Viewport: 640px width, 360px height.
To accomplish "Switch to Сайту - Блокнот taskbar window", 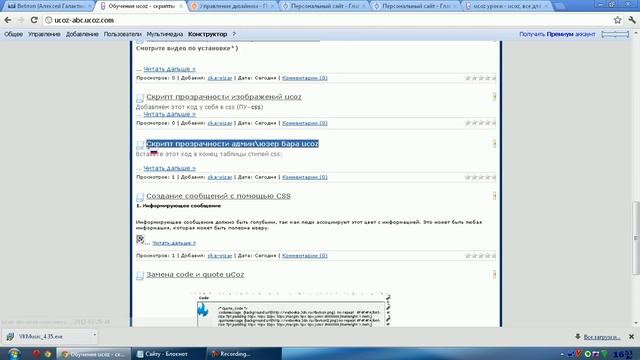I will 169,354.
